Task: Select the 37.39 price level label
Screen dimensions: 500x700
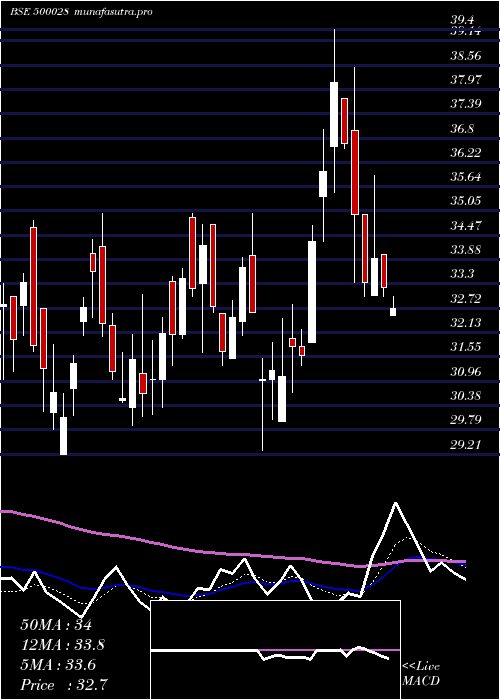Action: coord(465,104)
